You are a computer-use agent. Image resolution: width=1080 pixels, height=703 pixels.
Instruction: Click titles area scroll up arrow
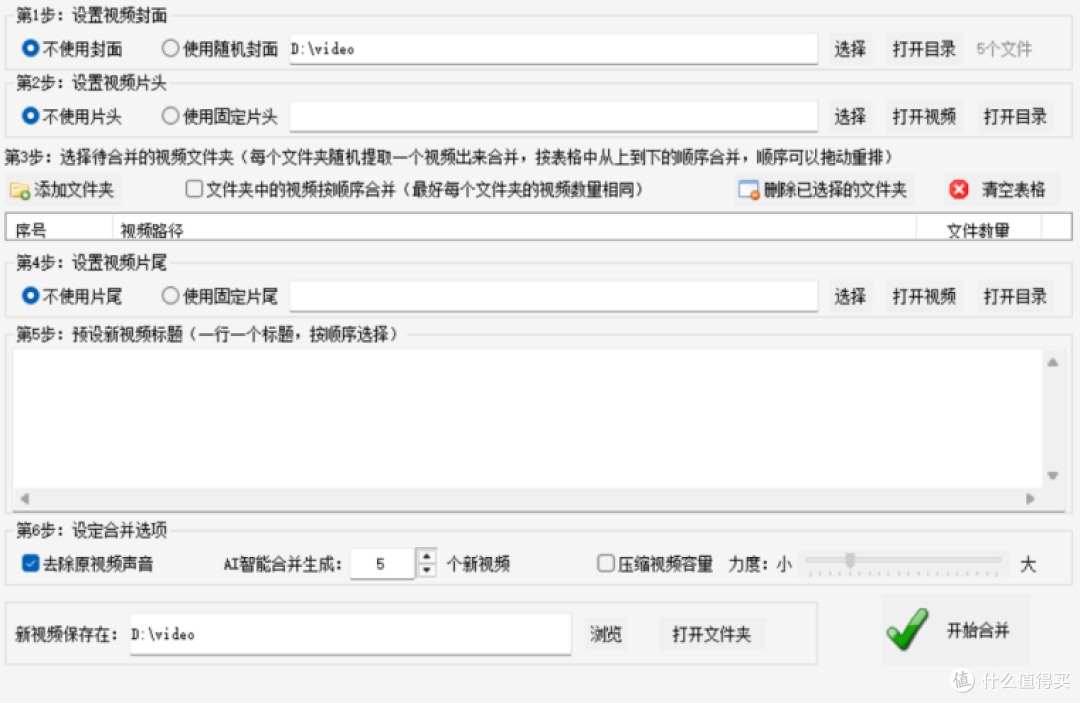(1052, 362)
